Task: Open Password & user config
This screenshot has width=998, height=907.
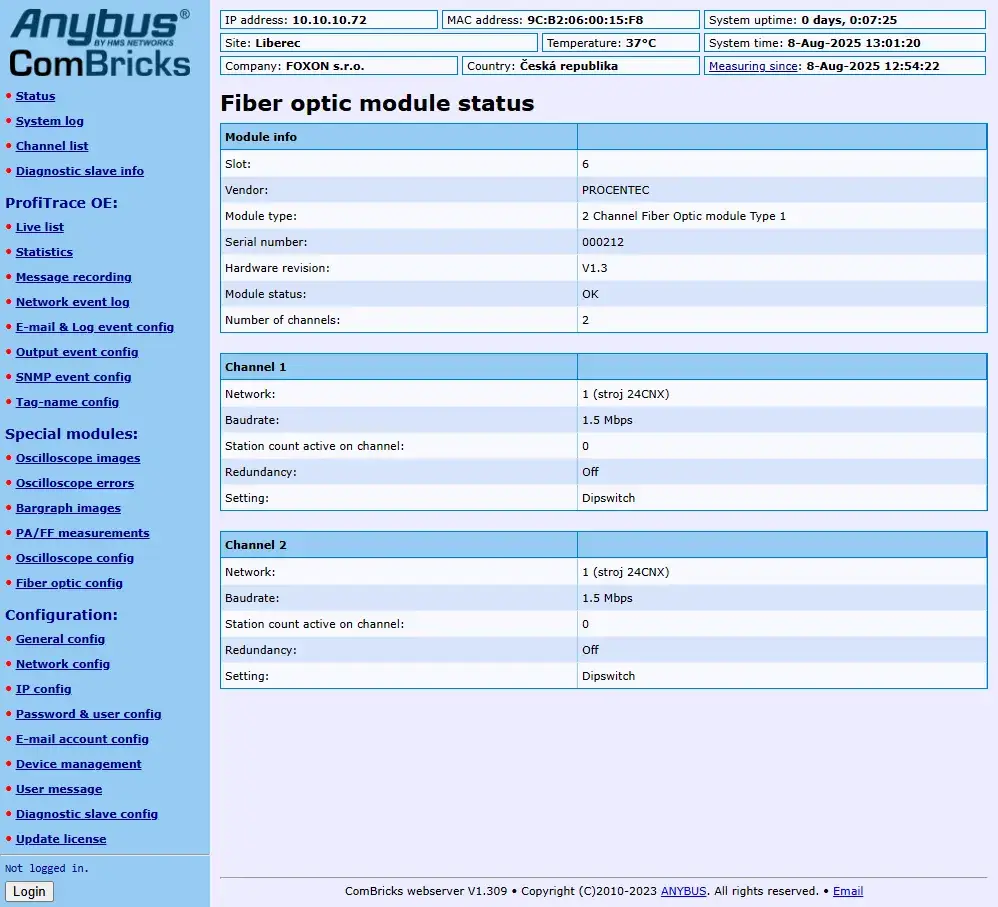Action: (x=88, y=714)
